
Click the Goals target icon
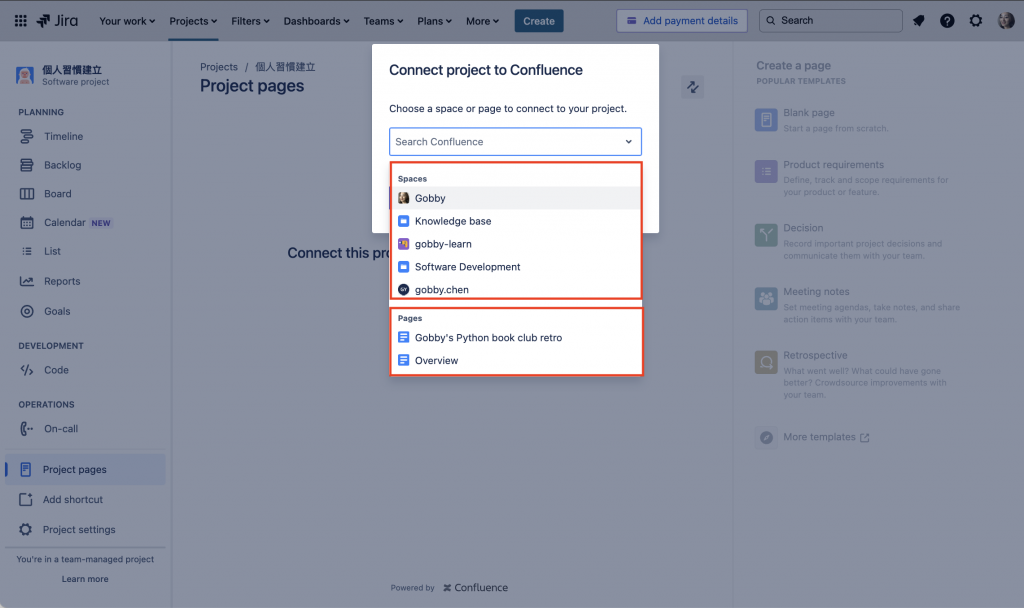click(27, 312)
